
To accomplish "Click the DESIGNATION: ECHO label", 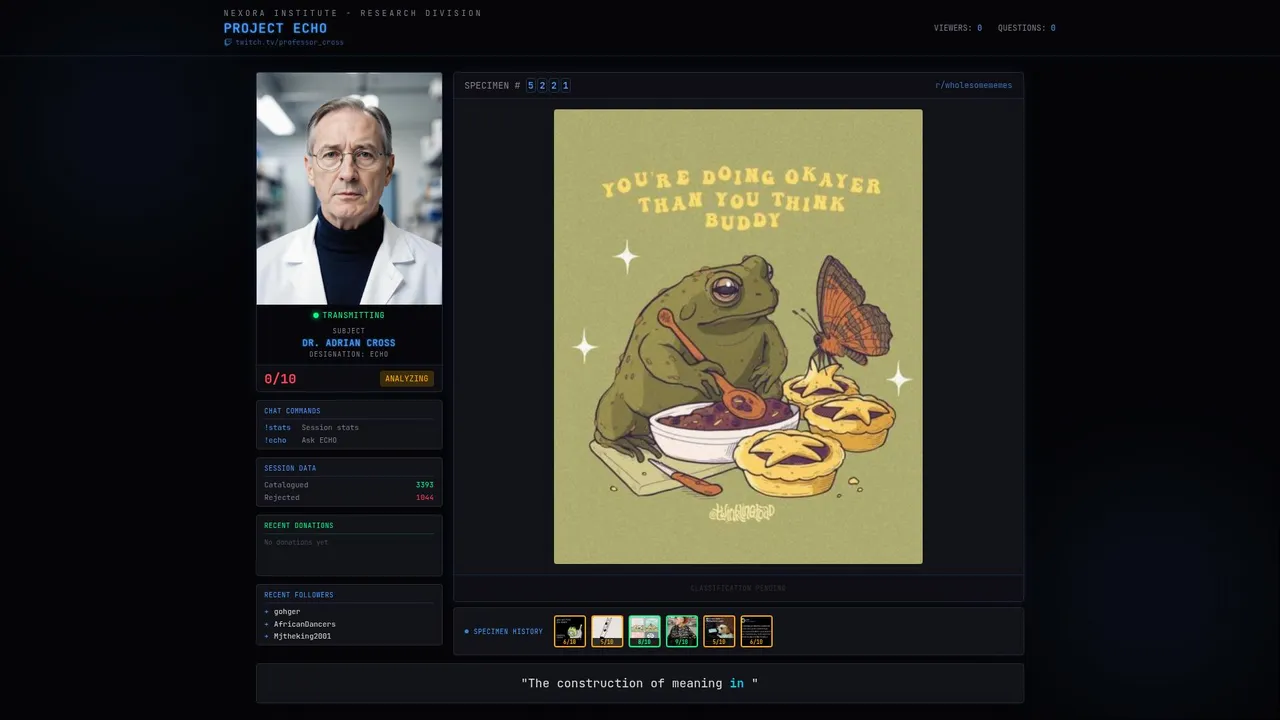I will click(349, 354).
